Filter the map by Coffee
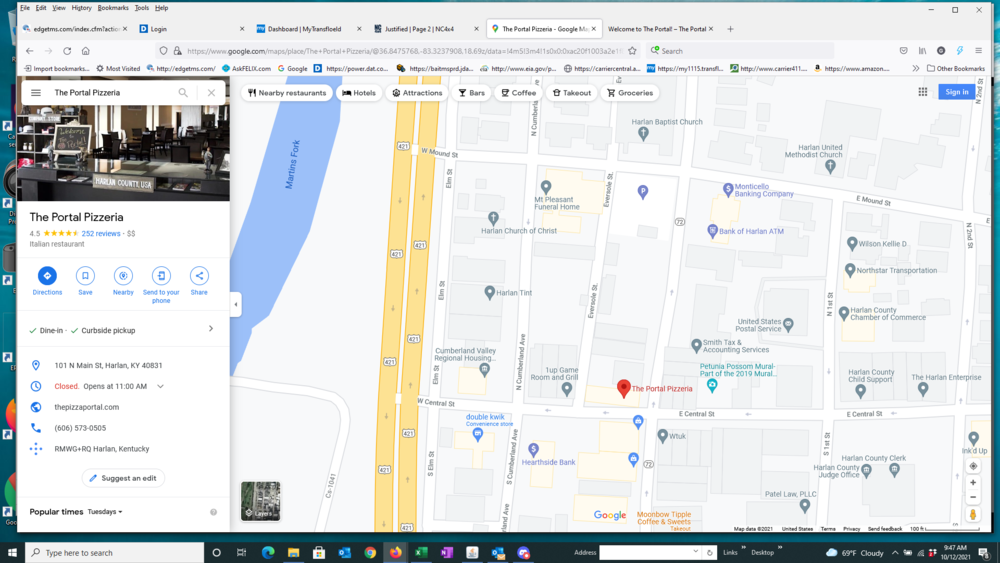The image size is (1000, 563). [518, 92]
